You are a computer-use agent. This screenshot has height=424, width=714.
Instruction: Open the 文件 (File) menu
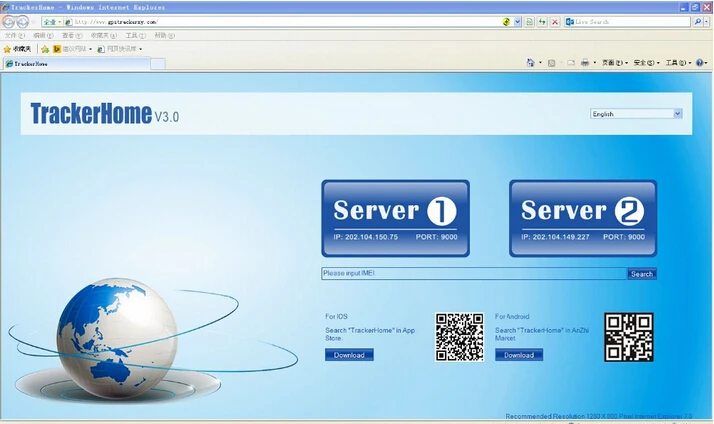click(15, 35)
